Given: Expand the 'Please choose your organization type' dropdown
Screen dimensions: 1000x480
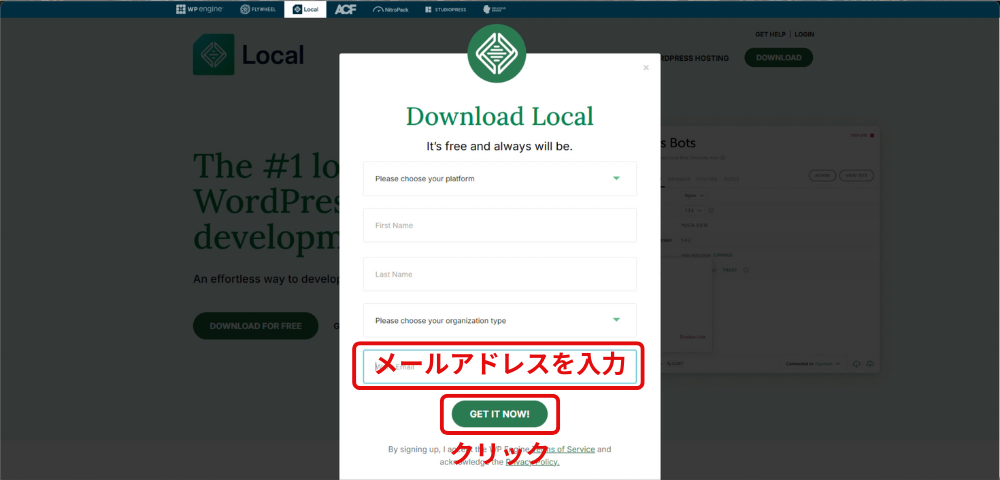Looking at the screenshot, I should (499, 321).
